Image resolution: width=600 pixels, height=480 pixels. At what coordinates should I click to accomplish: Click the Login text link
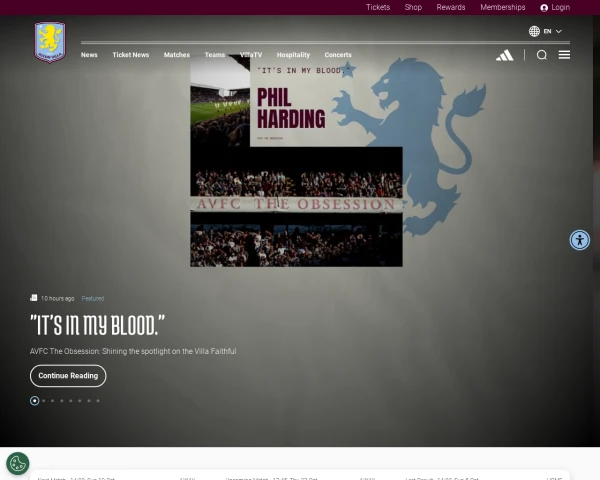[561, 7]
